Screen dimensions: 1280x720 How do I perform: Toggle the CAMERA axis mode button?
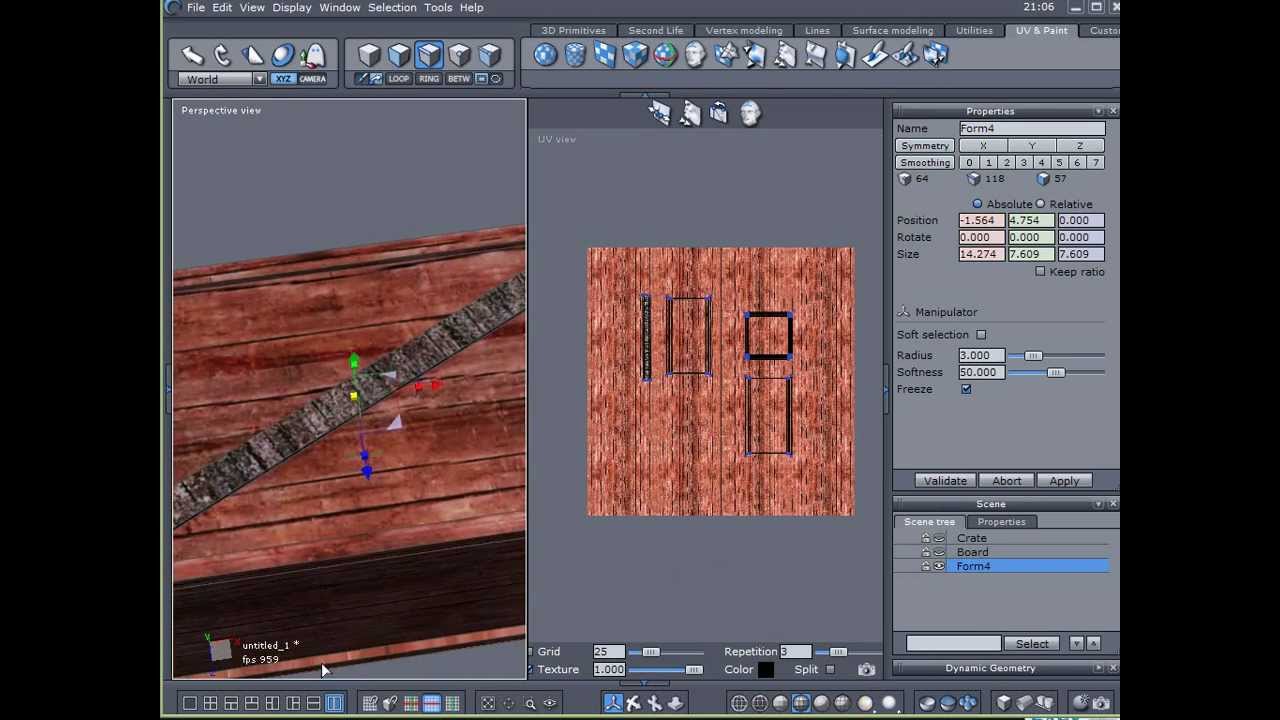coord(312,79)
